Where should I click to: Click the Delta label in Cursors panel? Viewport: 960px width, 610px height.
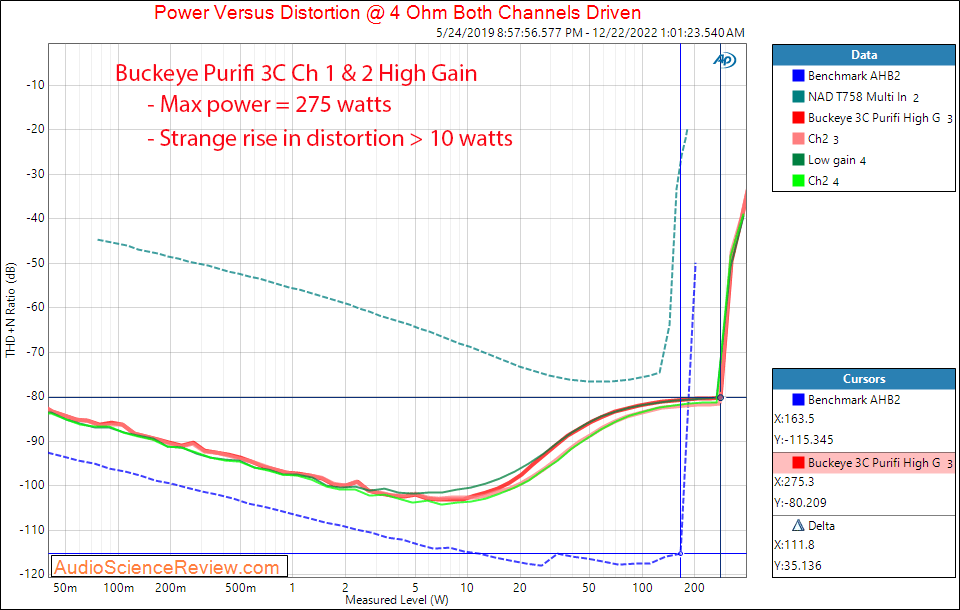[x=821, y=525]
